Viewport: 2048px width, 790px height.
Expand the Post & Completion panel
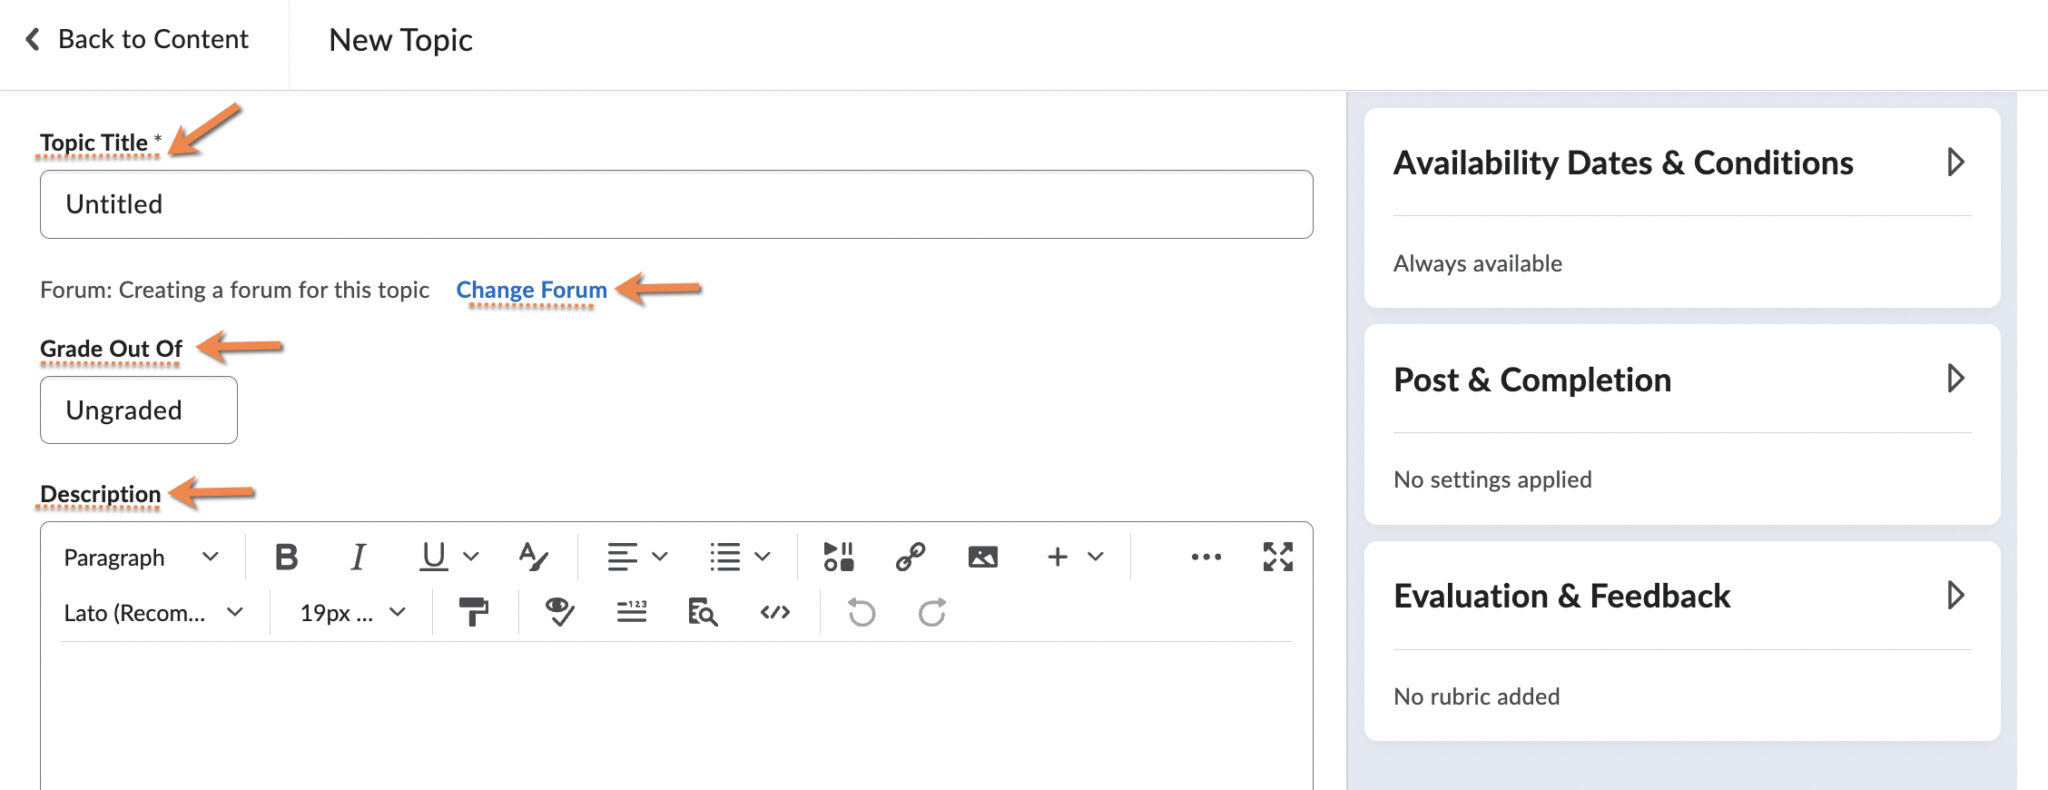pos(1957,380)
